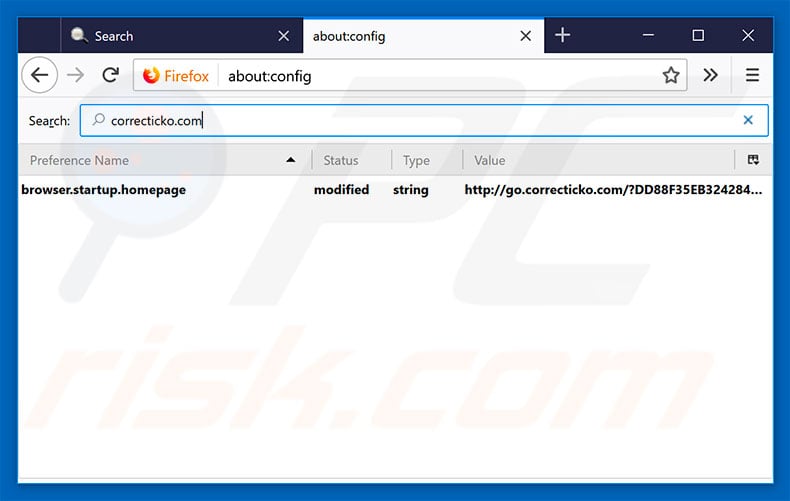Click the 'modified' status cell
This screenshot has width=790, height=501.
[x=342, y=190]
